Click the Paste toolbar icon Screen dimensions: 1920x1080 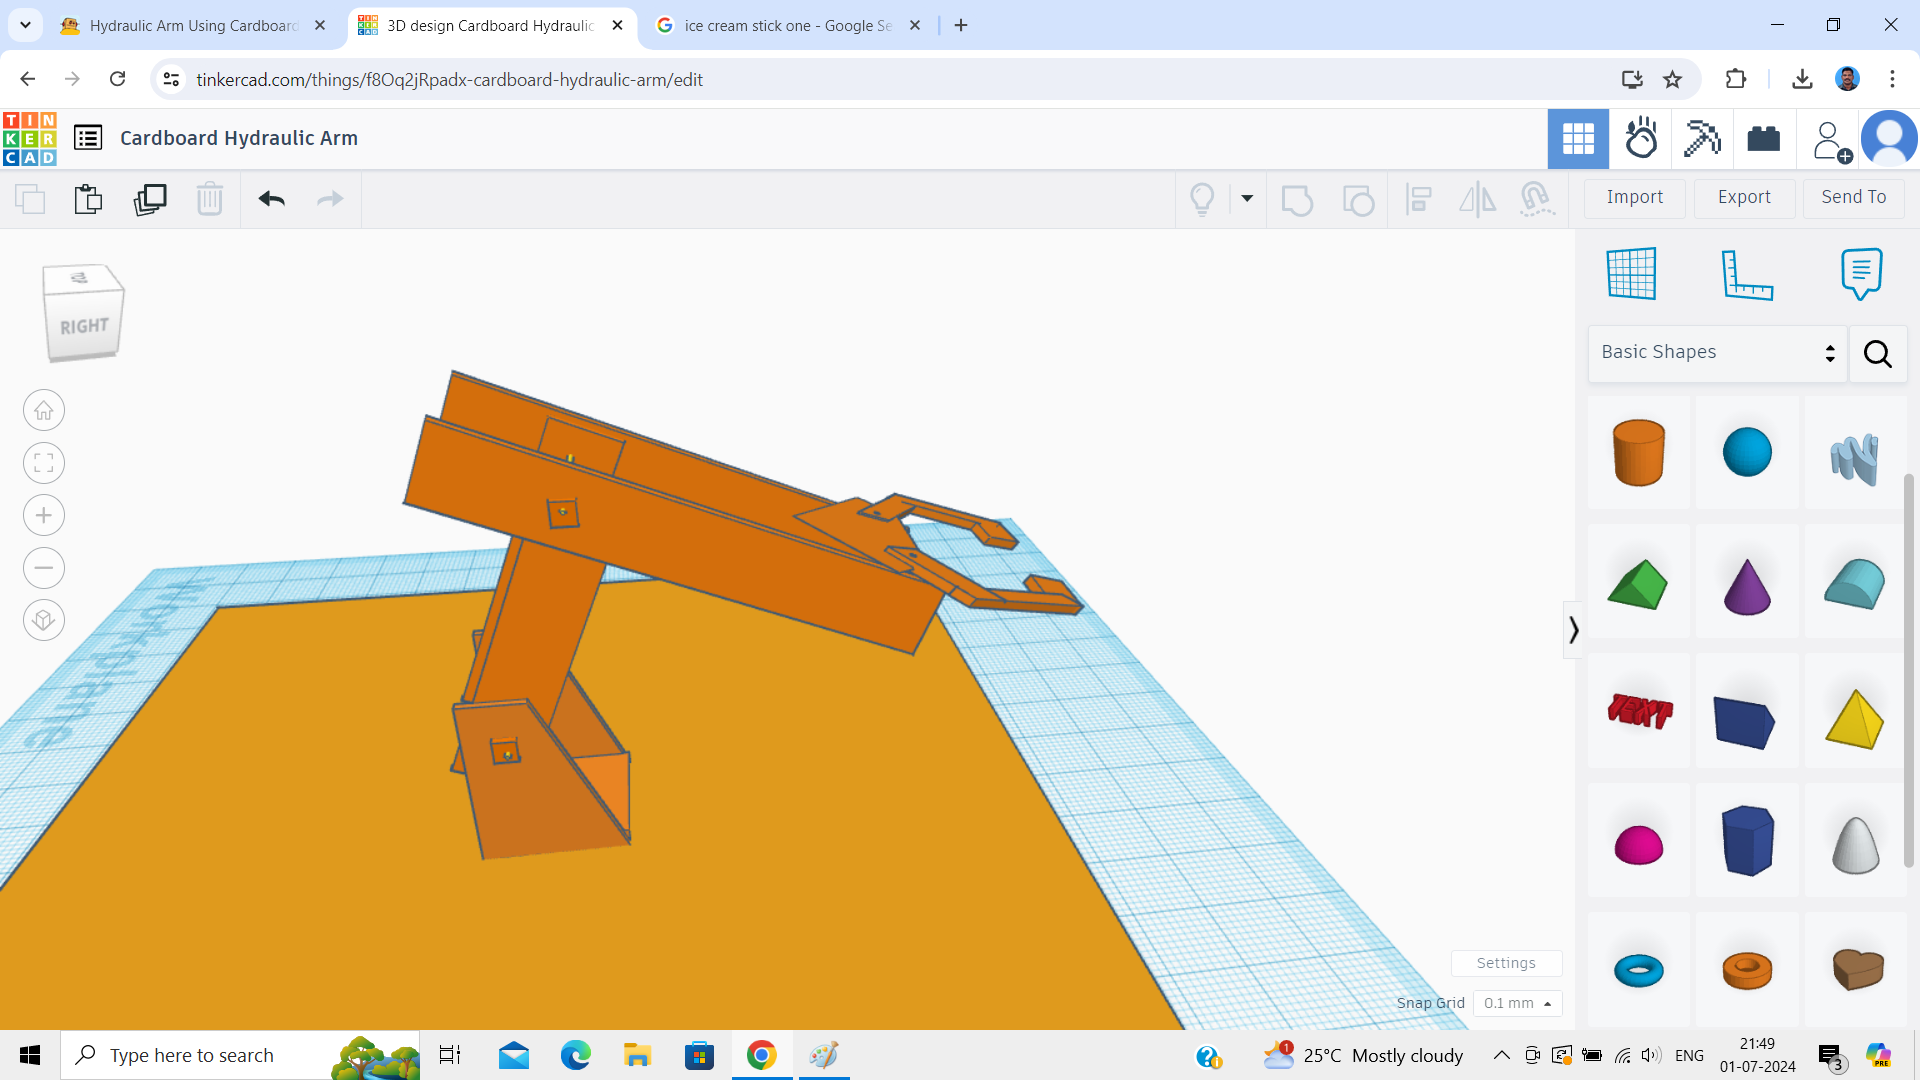[x=88, y=199]
